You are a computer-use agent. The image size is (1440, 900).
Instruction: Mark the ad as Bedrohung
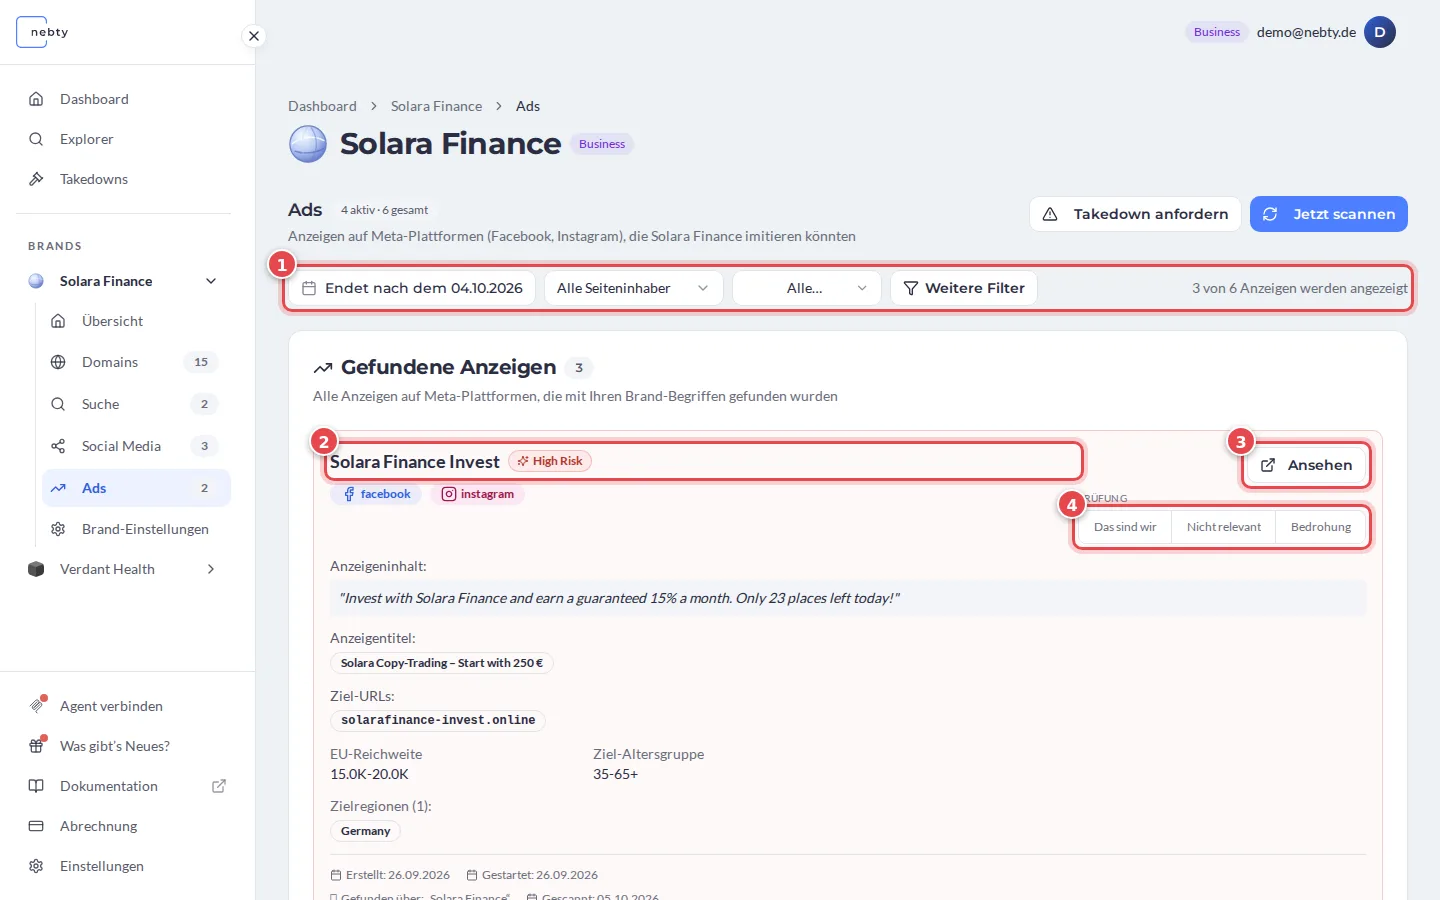pyautogui.click(x=1321, y=527)
